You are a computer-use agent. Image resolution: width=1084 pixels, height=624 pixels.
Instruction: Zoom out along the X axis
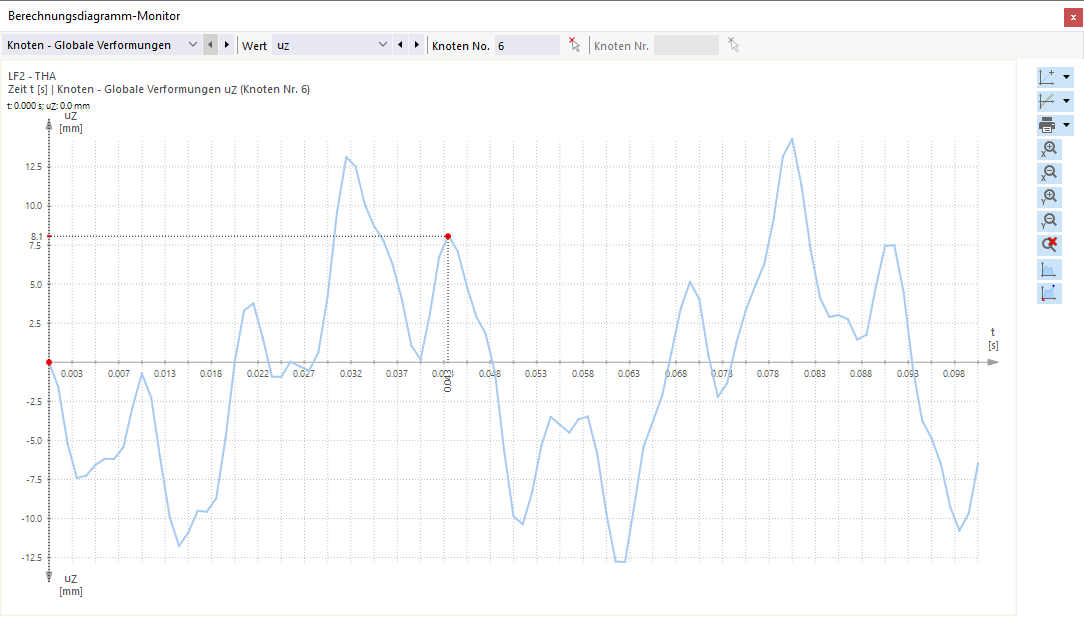(x=1049, y=173)
